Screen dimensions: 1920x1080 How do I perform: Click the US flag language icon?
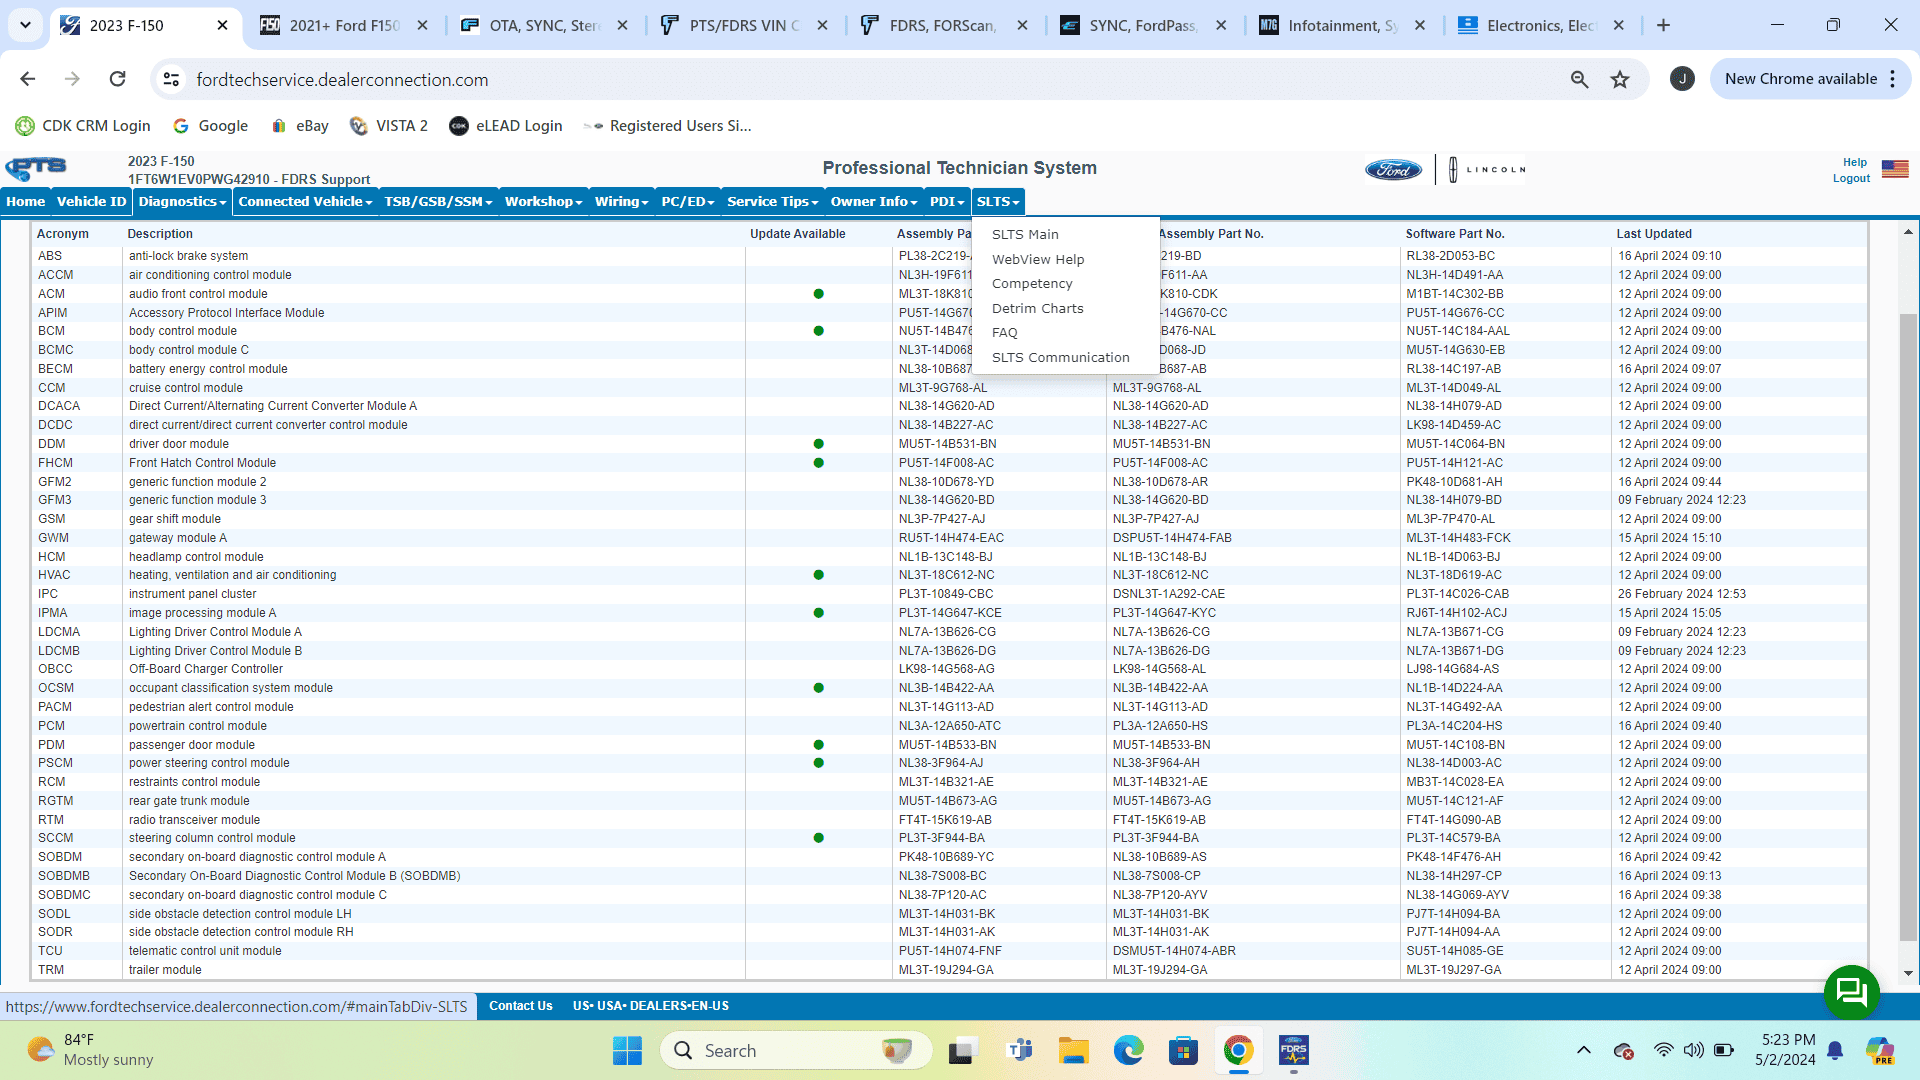pos(1894,169)
